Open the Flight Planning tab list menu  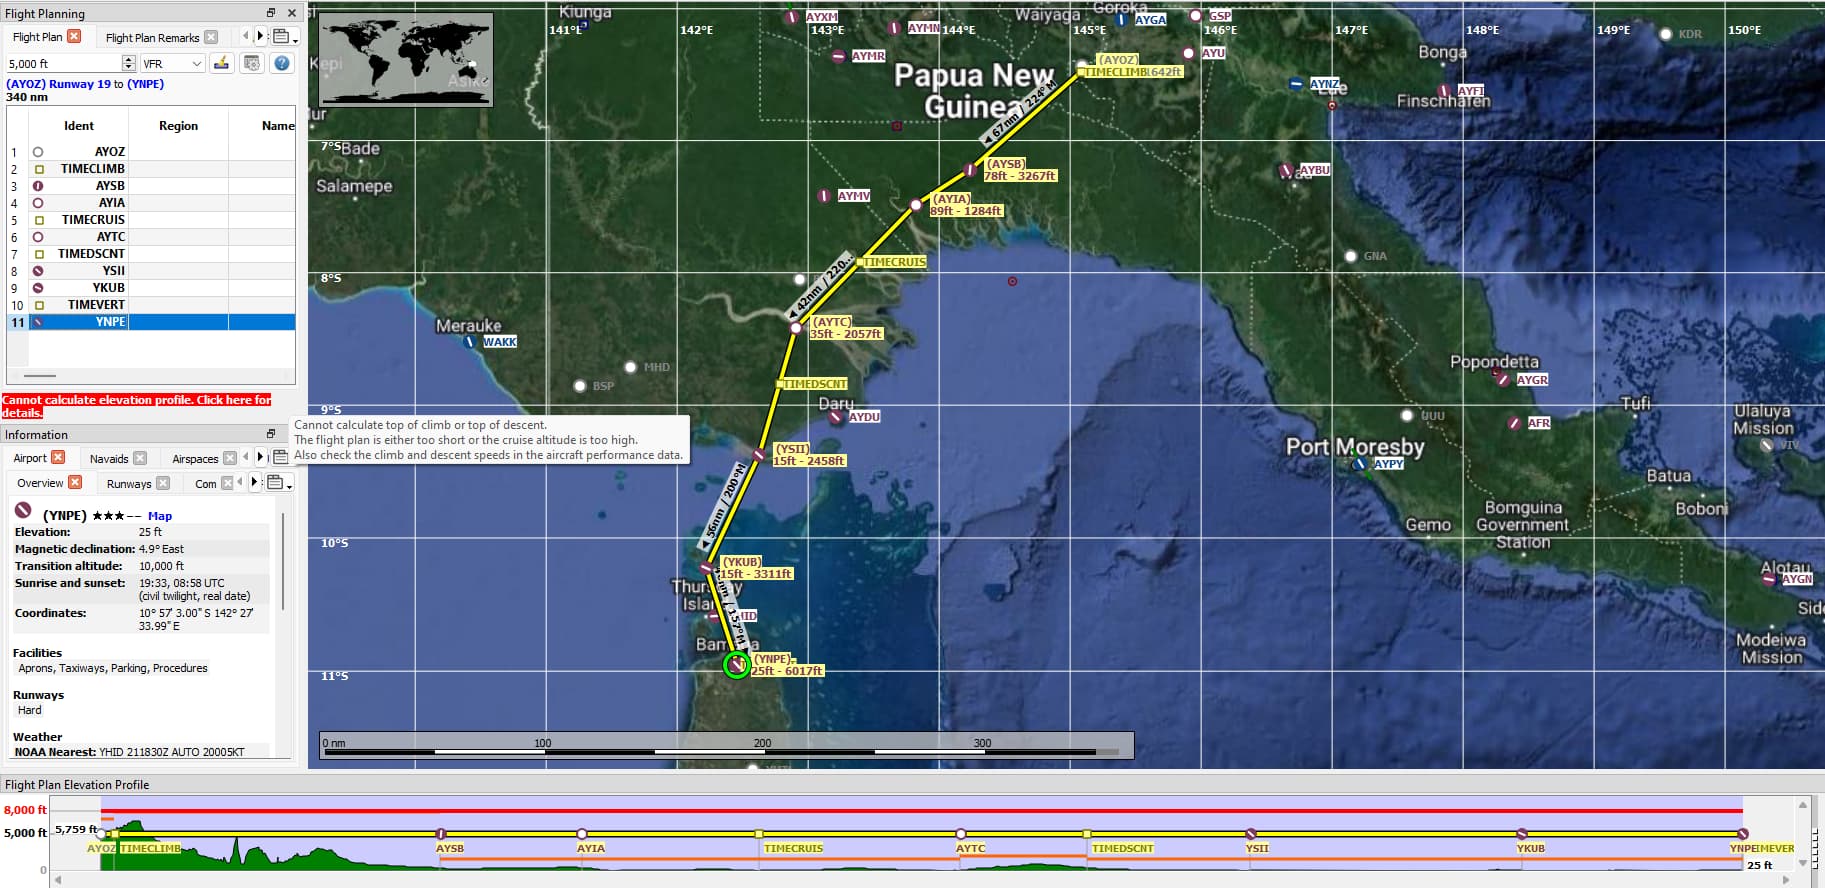[x=284, y=37]
